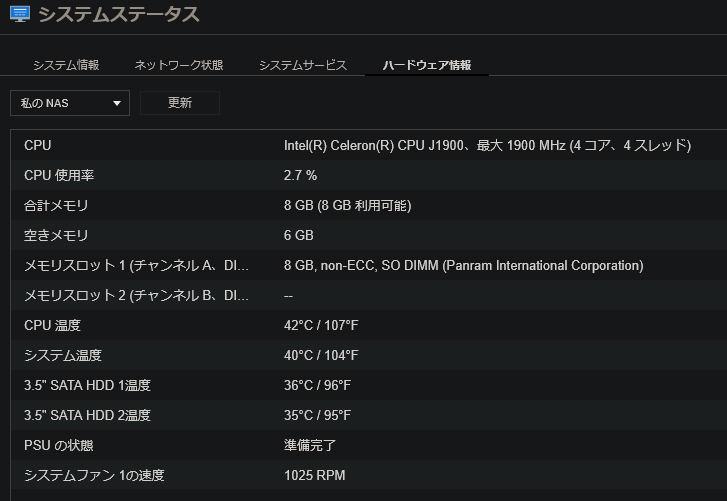The width and height of the screenshot is (727, 501).
Task: Select the CPU row label
Action: click(38, 146)
